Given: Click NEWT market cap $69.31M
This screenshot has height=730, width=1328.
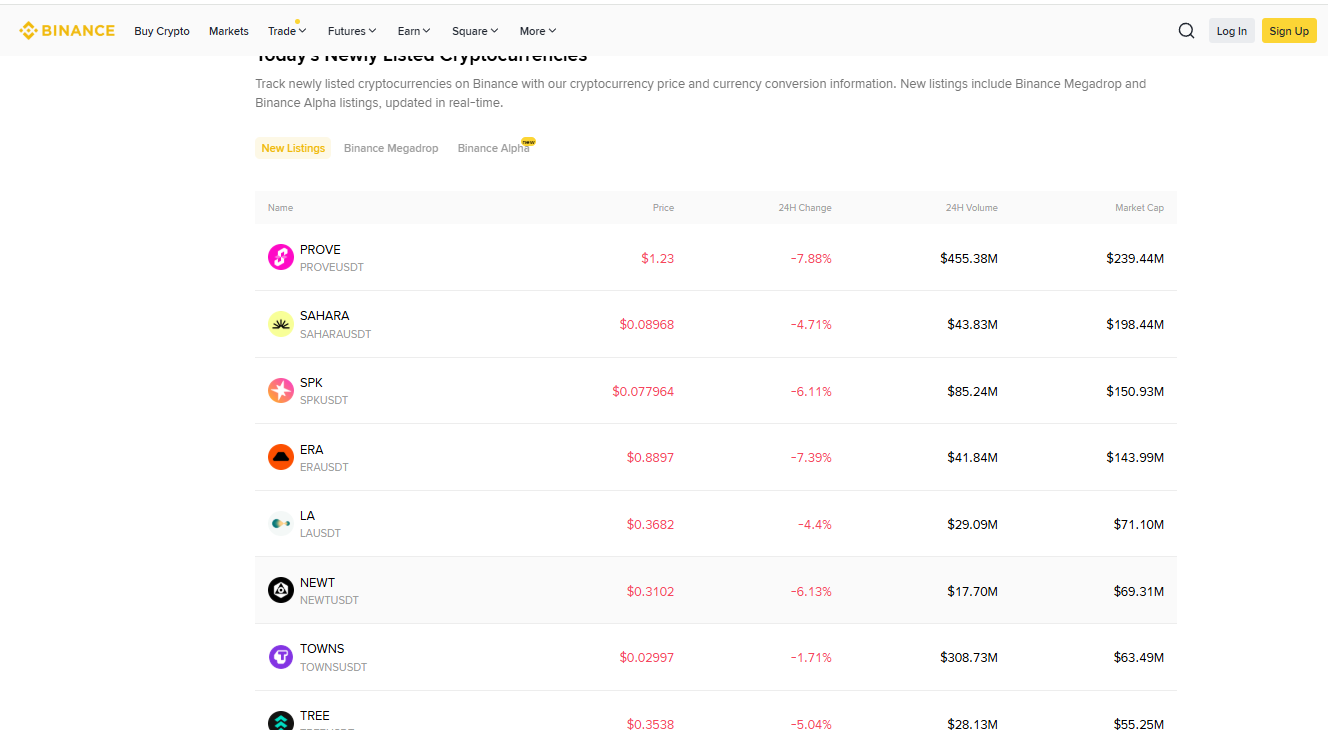Looking at the screenshot, I should click(1139, 591).
